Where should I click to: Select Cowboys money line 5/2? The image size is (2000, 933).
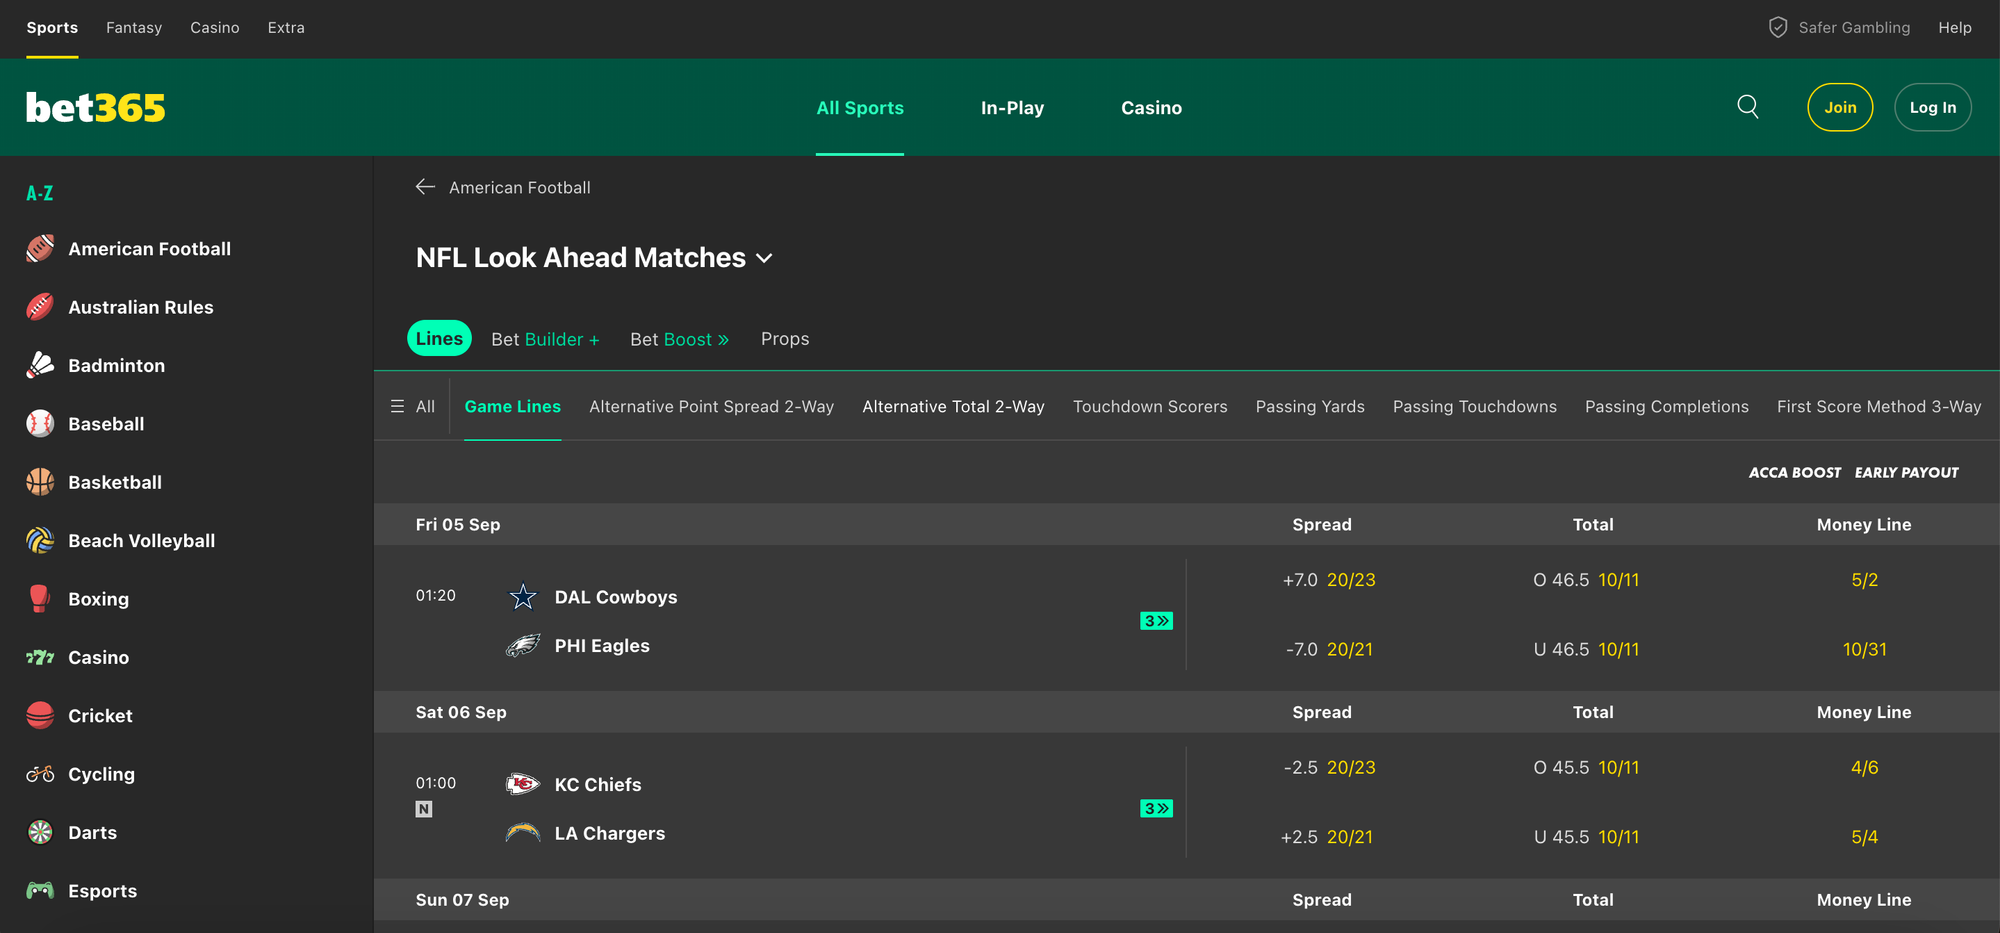1864,580
